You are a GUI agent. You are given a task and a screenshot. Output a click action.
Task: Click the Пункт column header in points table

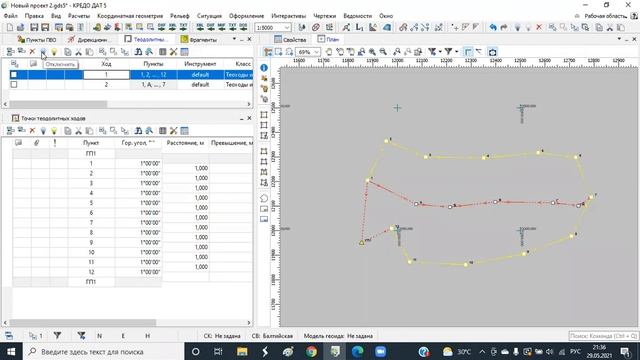click(x=91, y=143)
